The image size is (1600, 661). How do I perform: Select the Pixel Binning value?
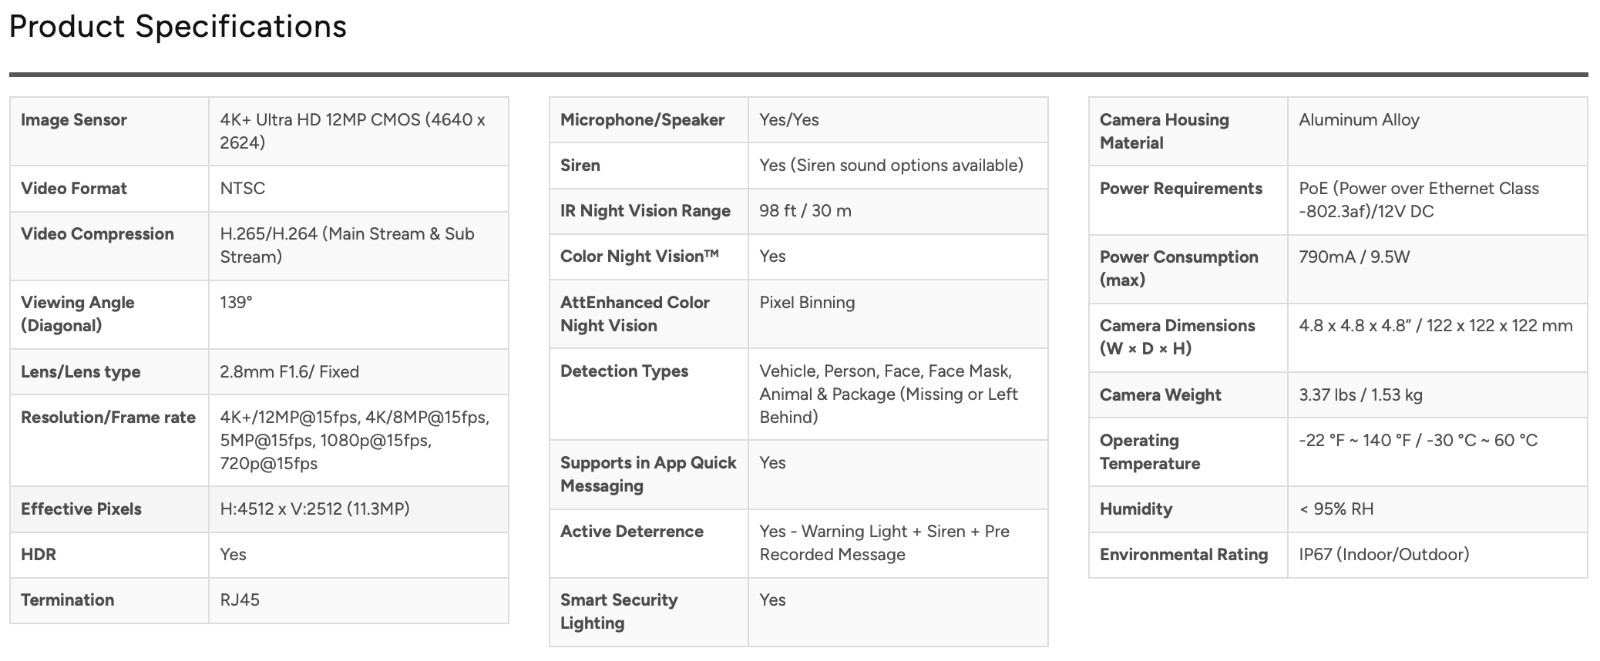click(x=807, y=302)
